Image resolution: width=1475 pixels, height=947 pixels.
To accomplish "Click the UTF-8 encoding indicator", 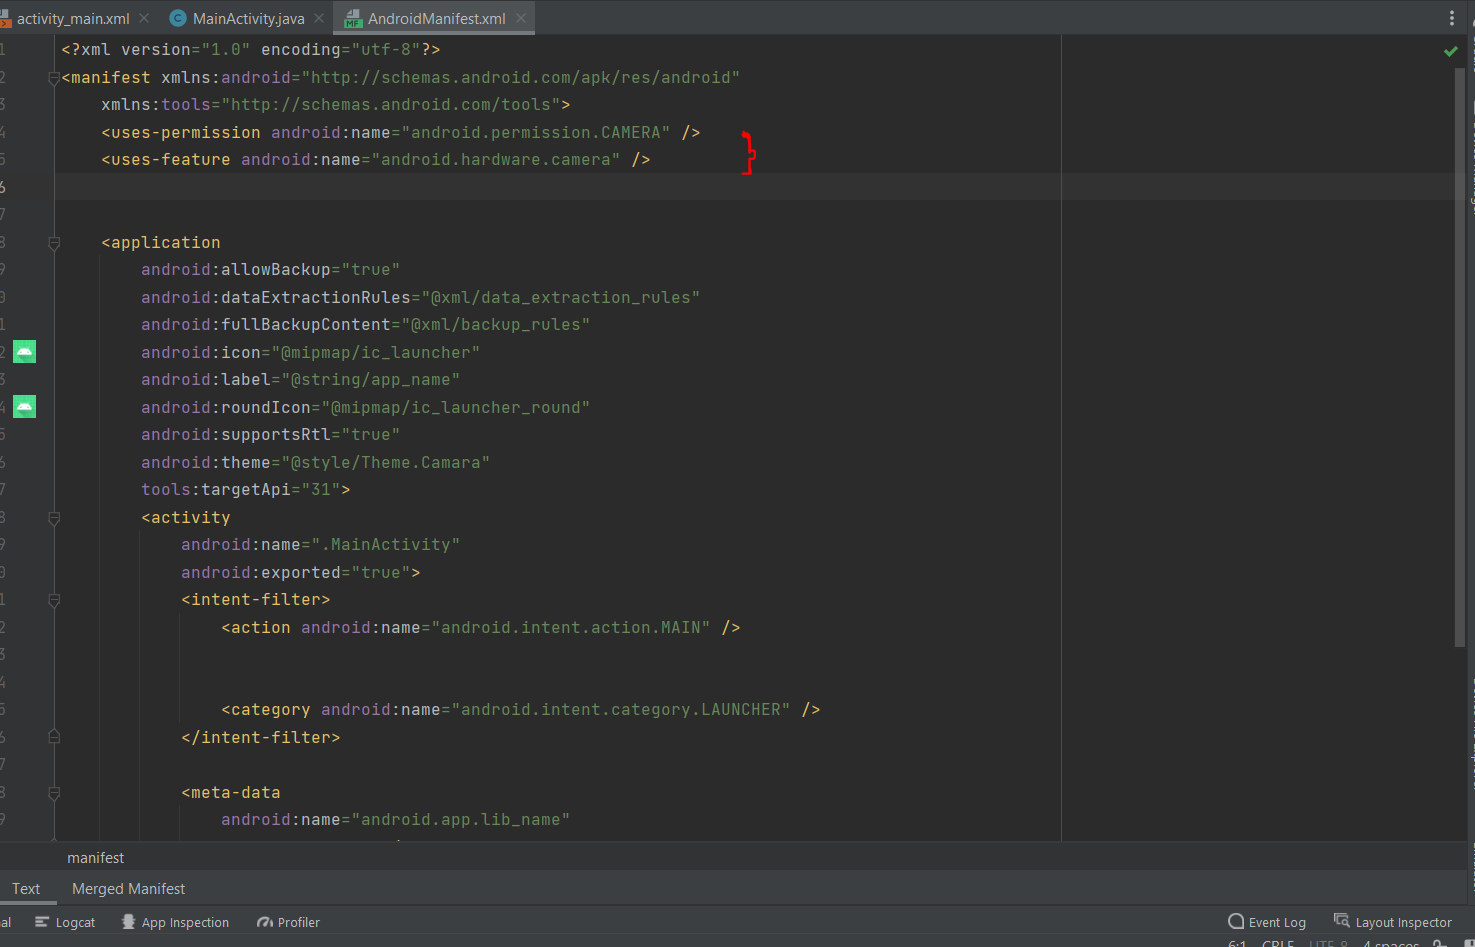I will tap(1329, 942).
